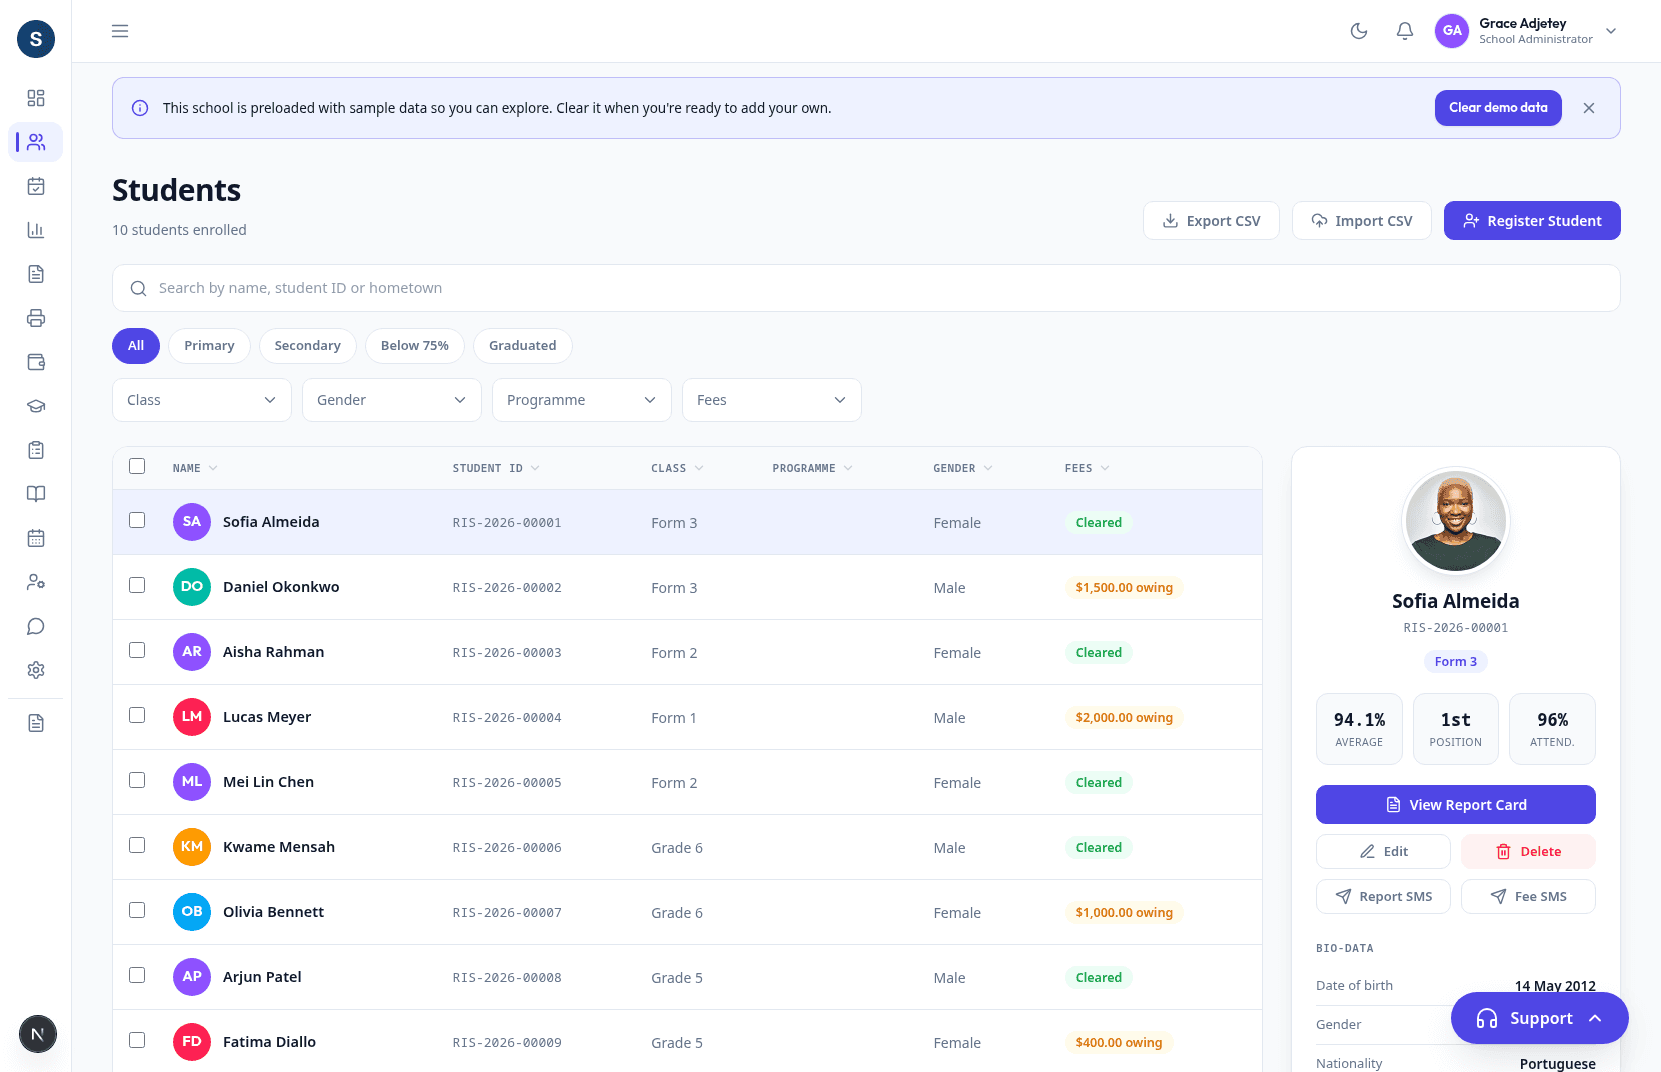Viewport: 1661px width, 1072px height.
Task: Open the settings gear in sidebar
Action: coord(36,670)
